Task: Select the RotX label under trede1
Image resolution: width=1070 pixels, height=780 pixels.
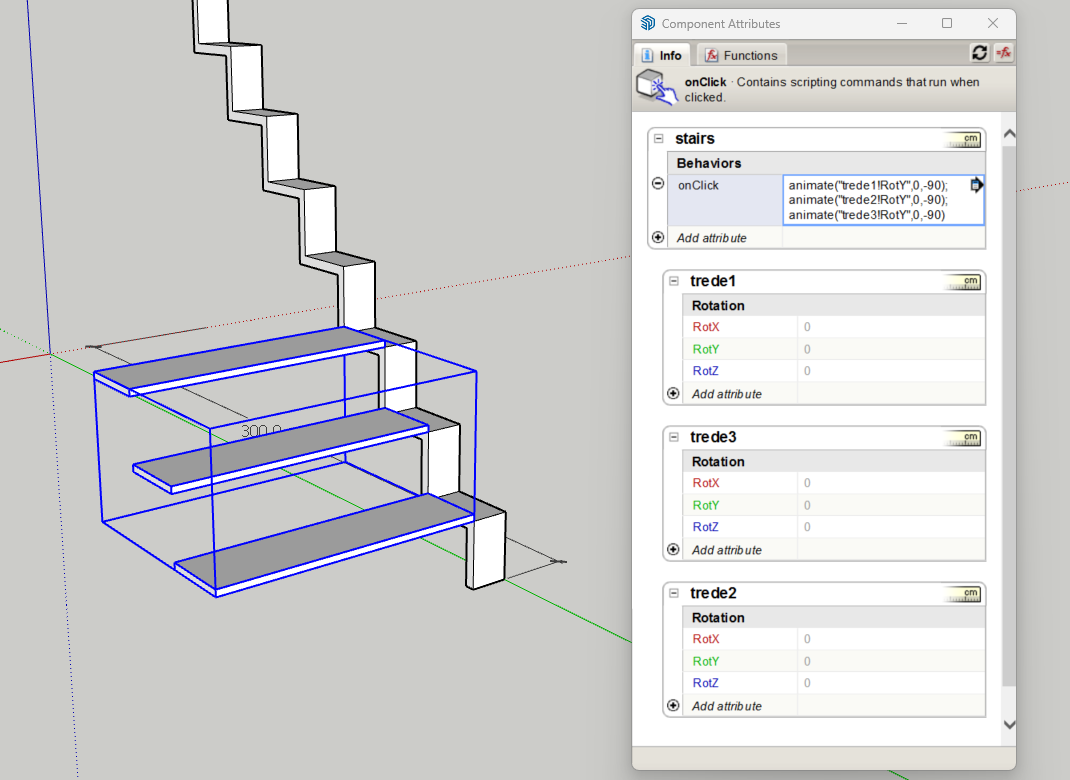Action: (x=706, y=327)
